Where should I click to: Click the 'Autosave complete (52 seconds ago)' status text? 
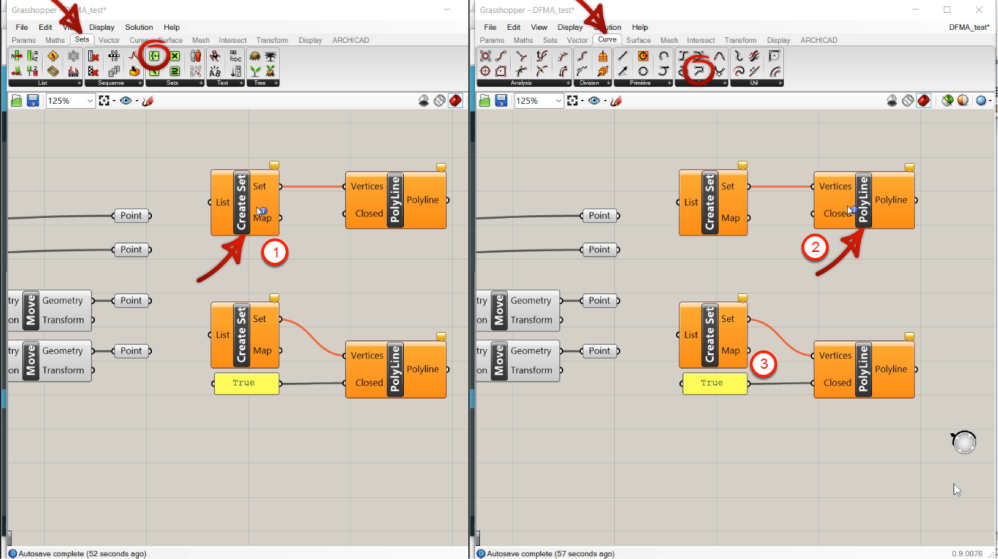click(x=82, y=554)
